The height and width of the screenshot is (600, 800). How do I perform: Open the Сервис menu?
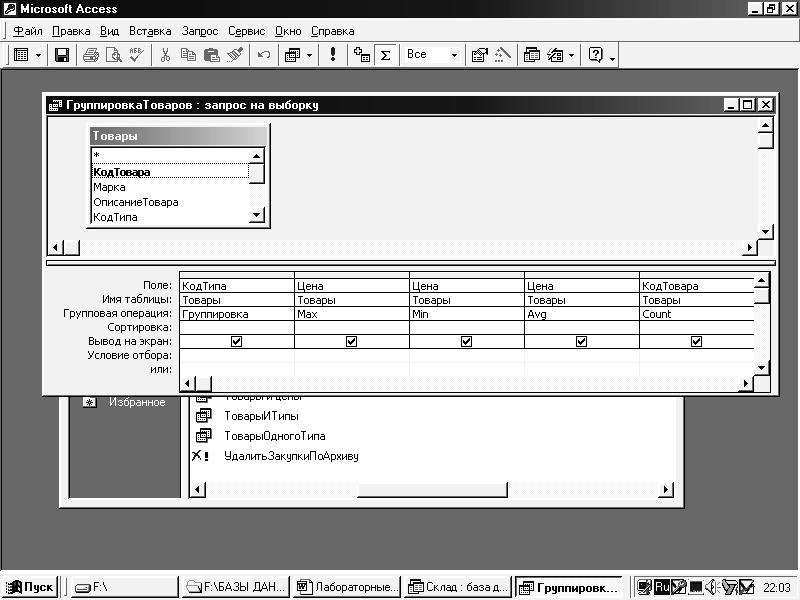point(246,31)
